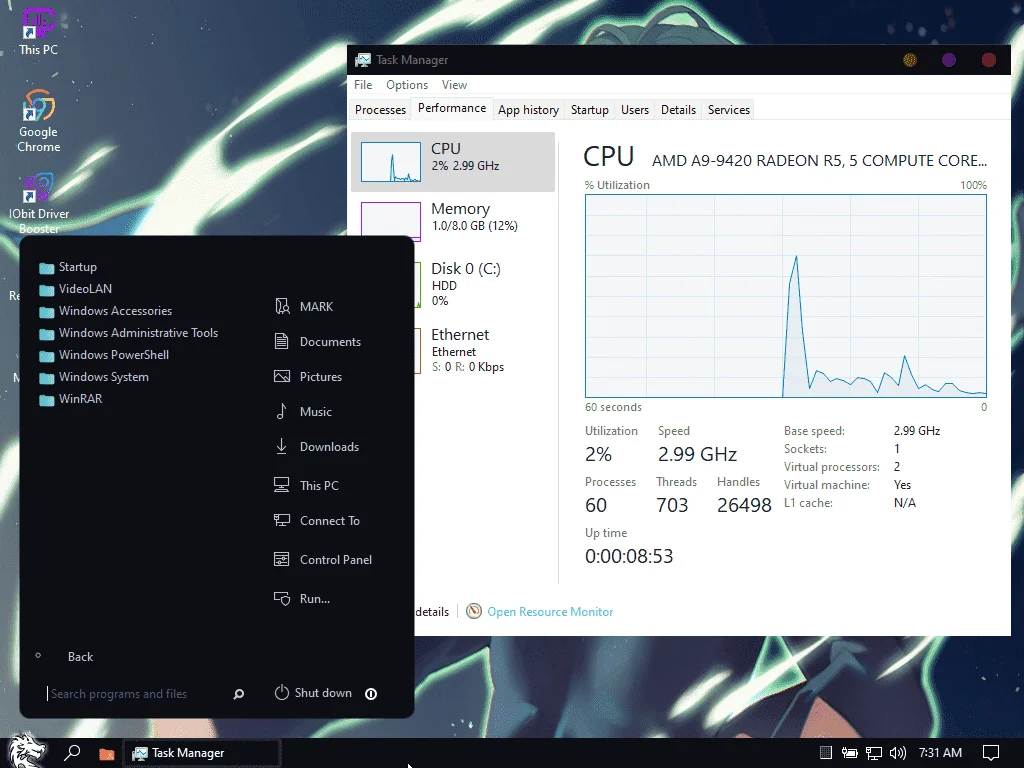Open the Windows System folder
Viewport: 1024px width, 768px height.
tap(93, 377)
